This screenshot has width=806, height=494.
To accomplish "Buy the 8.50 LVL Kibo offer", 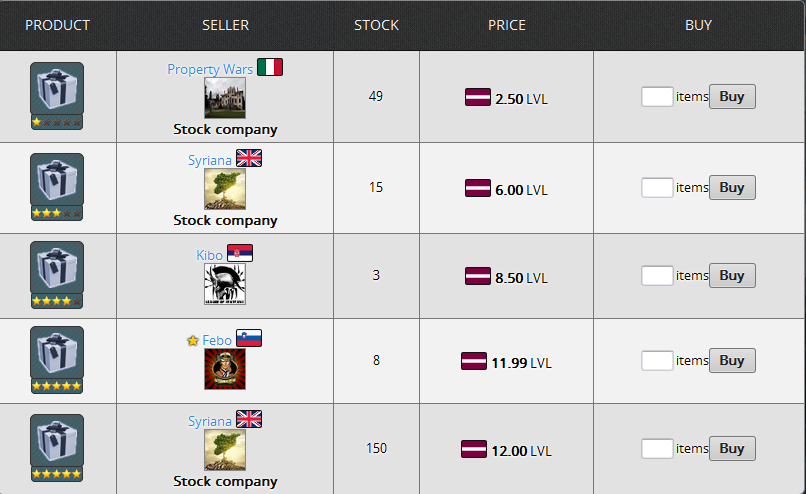I will tap(732, 276).
